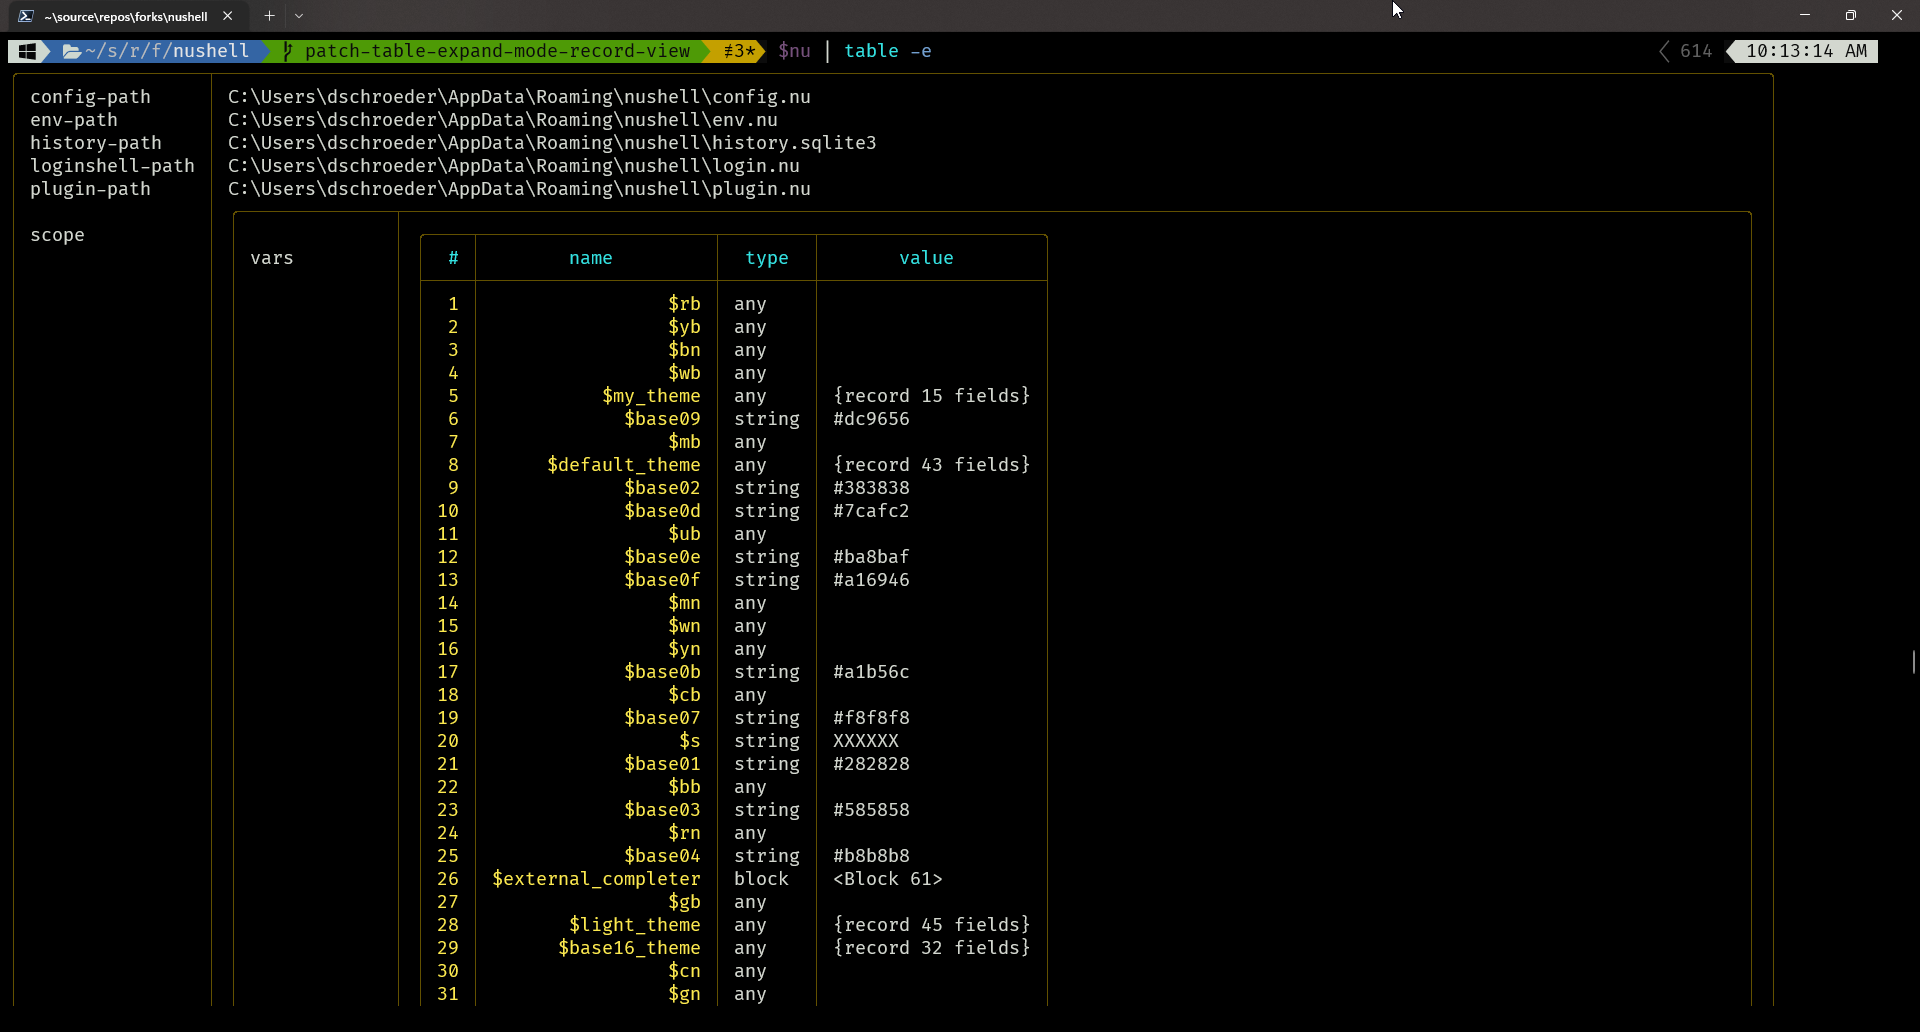Screen dimensions: 1920x1032
Task: Click the git branch icon in prompt
Action: coord(288,51)
